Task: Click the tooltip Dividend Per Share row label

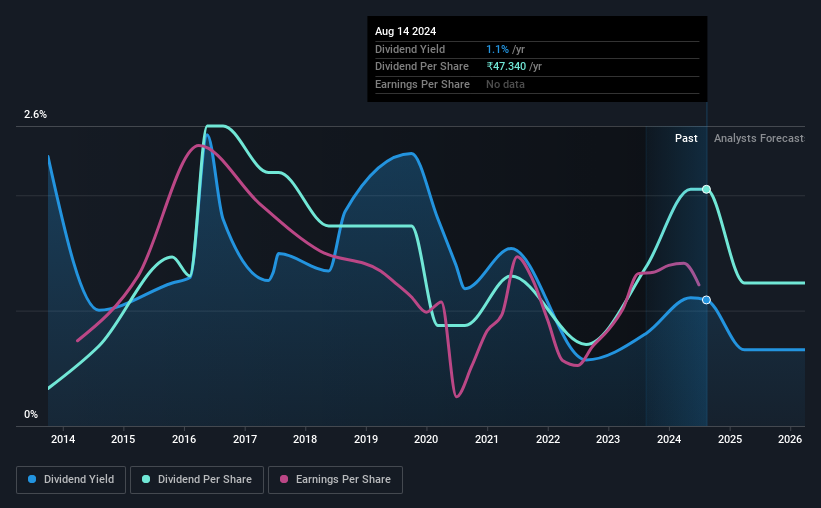Action: pyautogui.click(x=421, y=67)
